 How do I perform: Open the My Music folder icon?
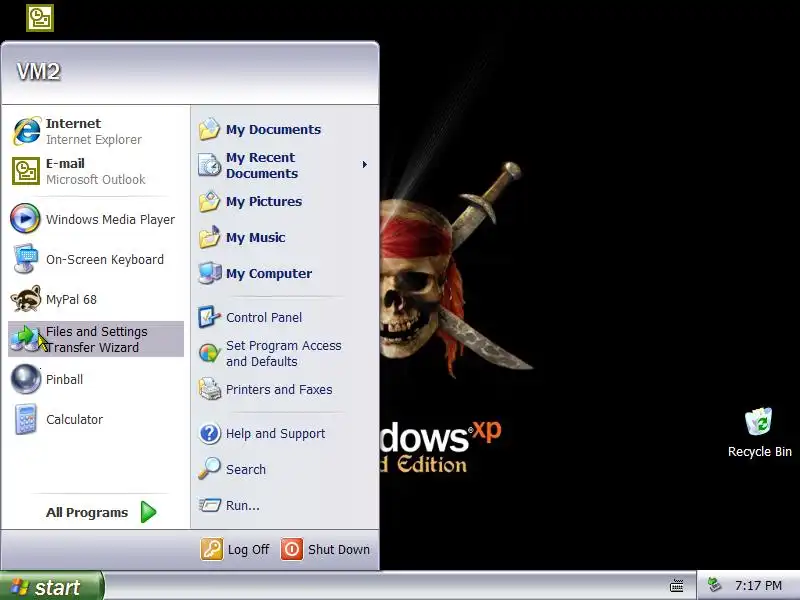[x=209, y=237]
